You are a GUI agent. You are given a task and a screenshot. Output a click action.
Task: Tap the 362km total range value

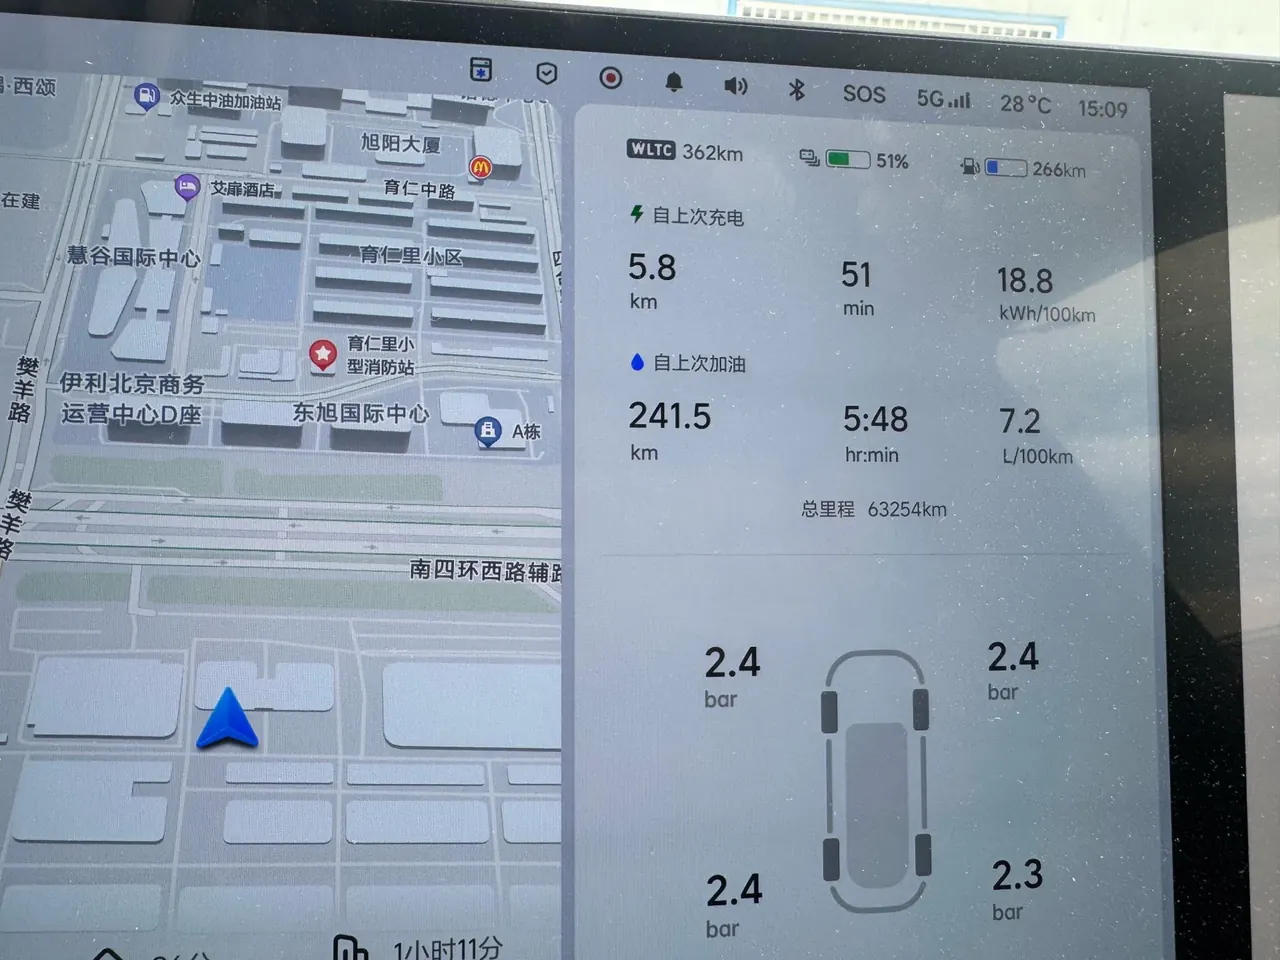713,153
